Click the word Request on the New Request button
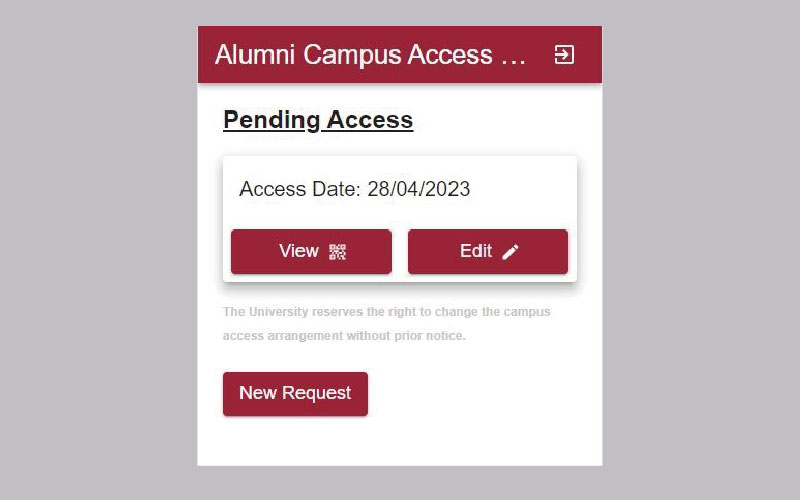 [316, 393]
